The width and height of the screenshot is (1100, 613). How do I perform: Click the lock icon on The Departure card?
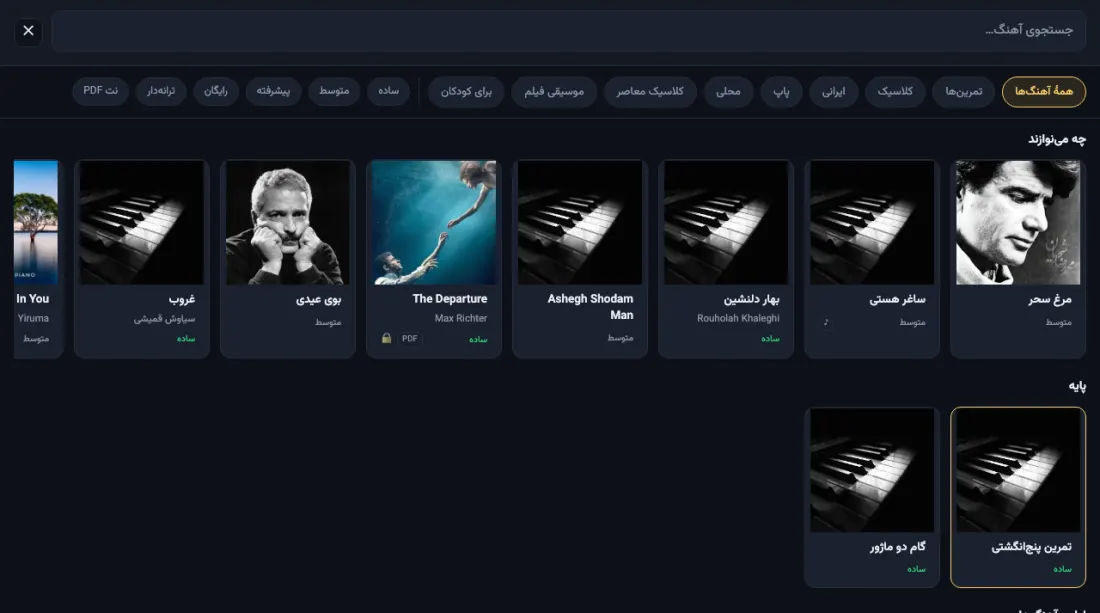click(x=386, y=338)
